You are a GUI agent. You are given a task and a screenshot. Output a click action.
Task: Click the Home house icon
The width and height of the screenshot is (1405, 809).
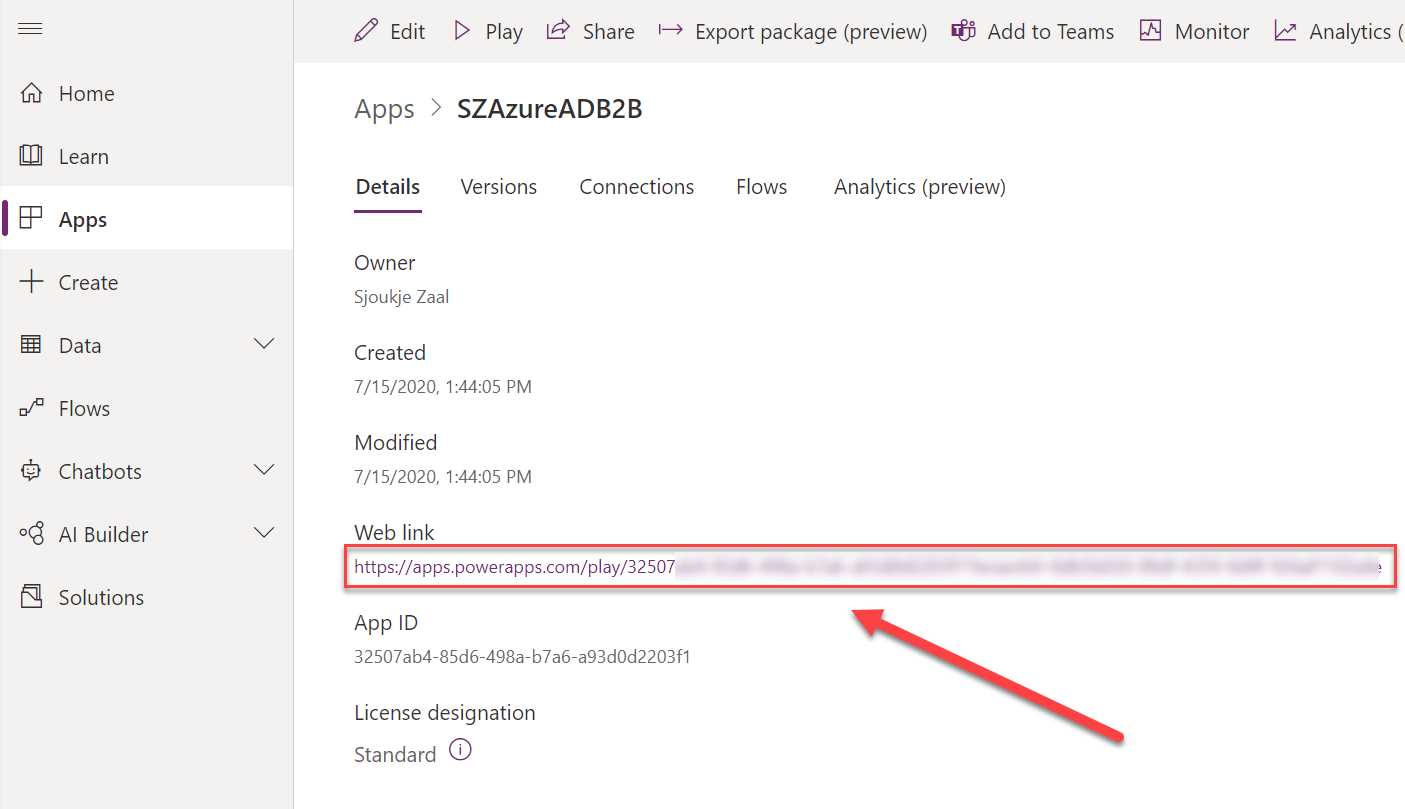coord(31,93)
